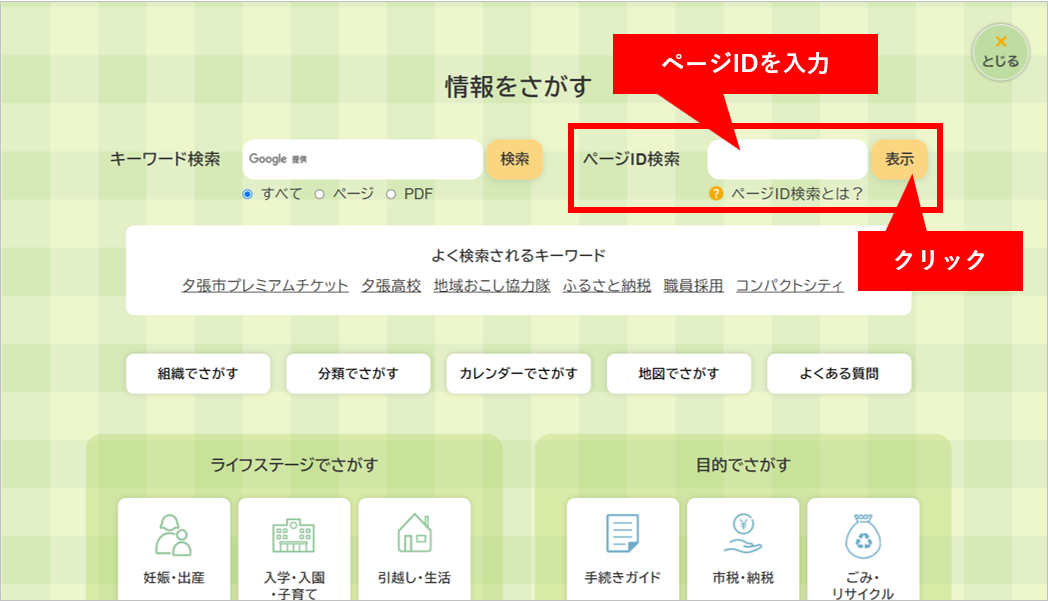Image resolution: width=1048 pixels, height=601 pixels.
Task: Open the 手続きガイド document icon
Action: coord(622,535)
